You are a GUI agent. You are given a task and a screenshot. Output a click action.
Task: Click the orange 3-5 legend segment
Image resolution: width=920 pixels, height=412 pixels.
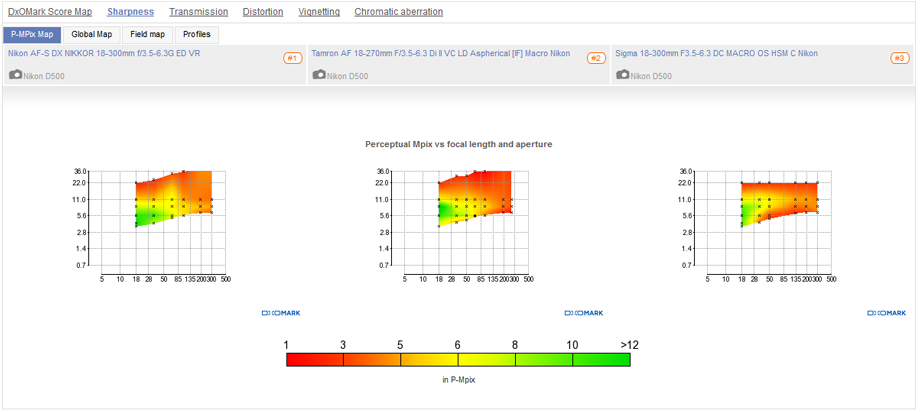[x=372, y=360]
